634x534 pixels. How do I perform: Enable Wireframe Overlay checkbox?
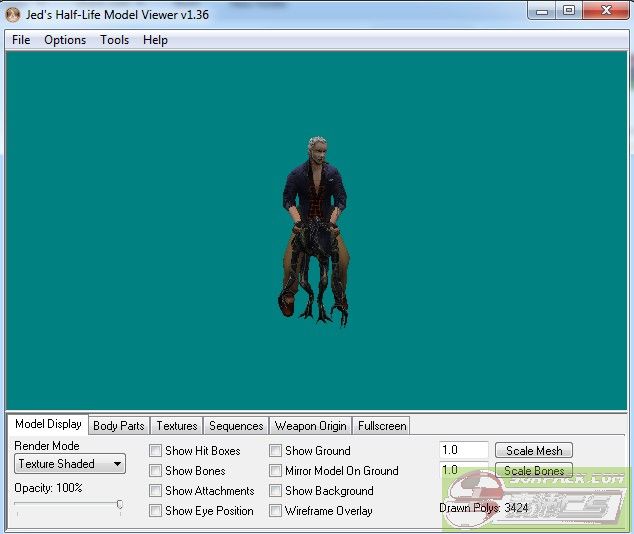point(275,511)
